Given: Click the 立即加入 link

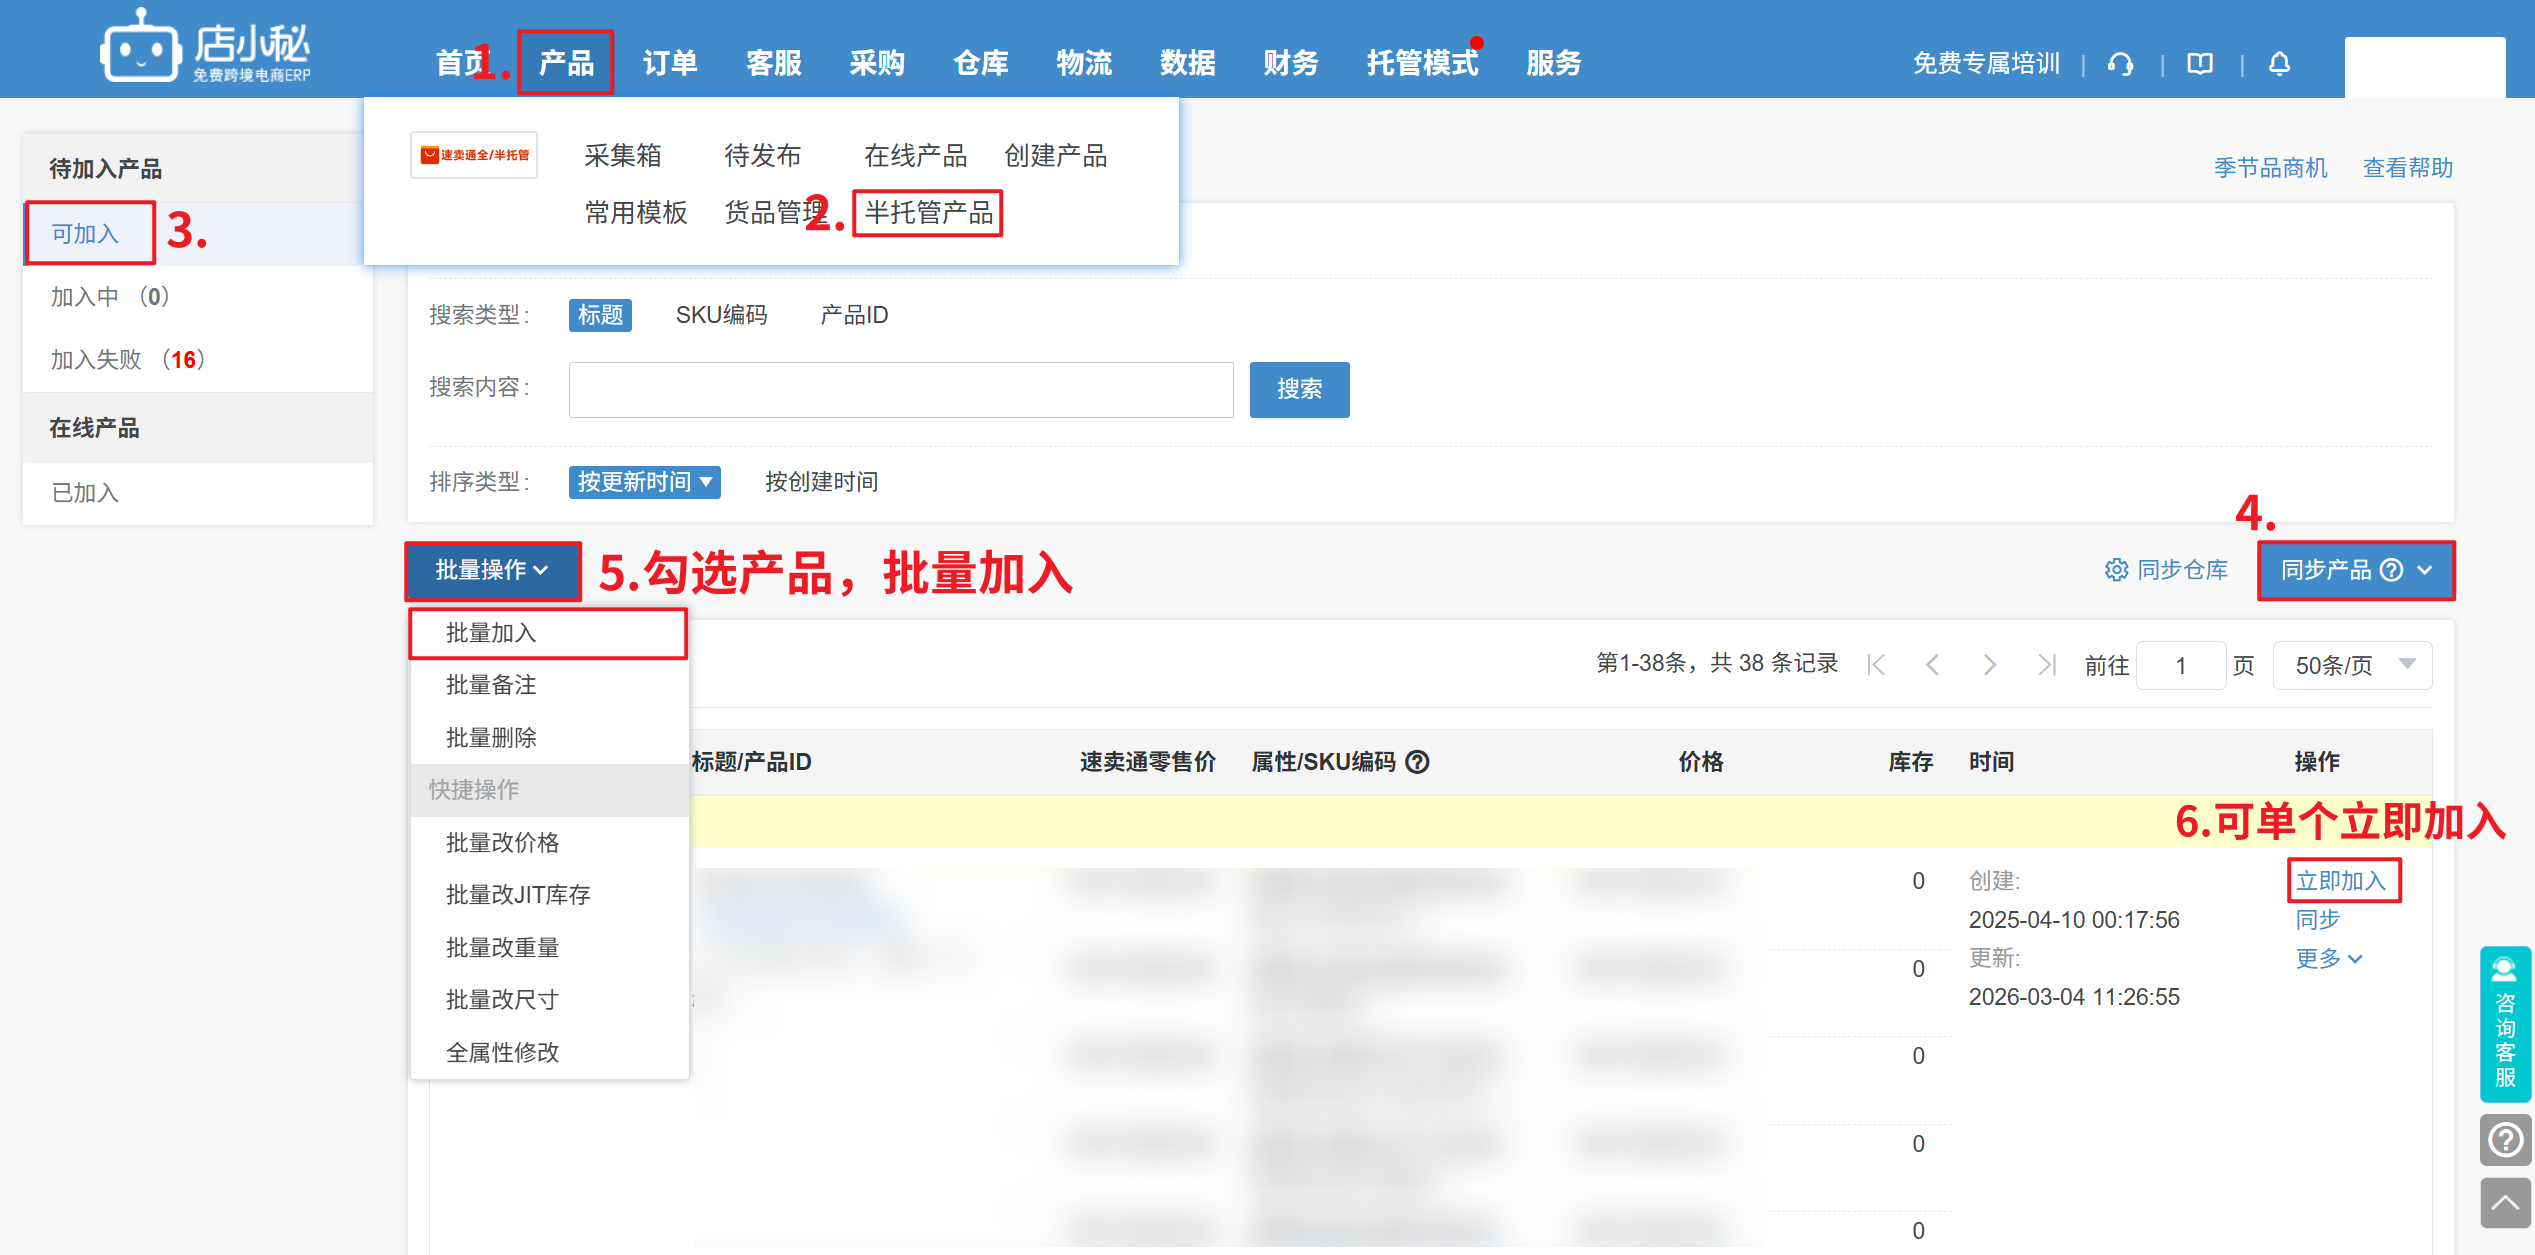Looking at the screenshot, I should click(2341, 881).
